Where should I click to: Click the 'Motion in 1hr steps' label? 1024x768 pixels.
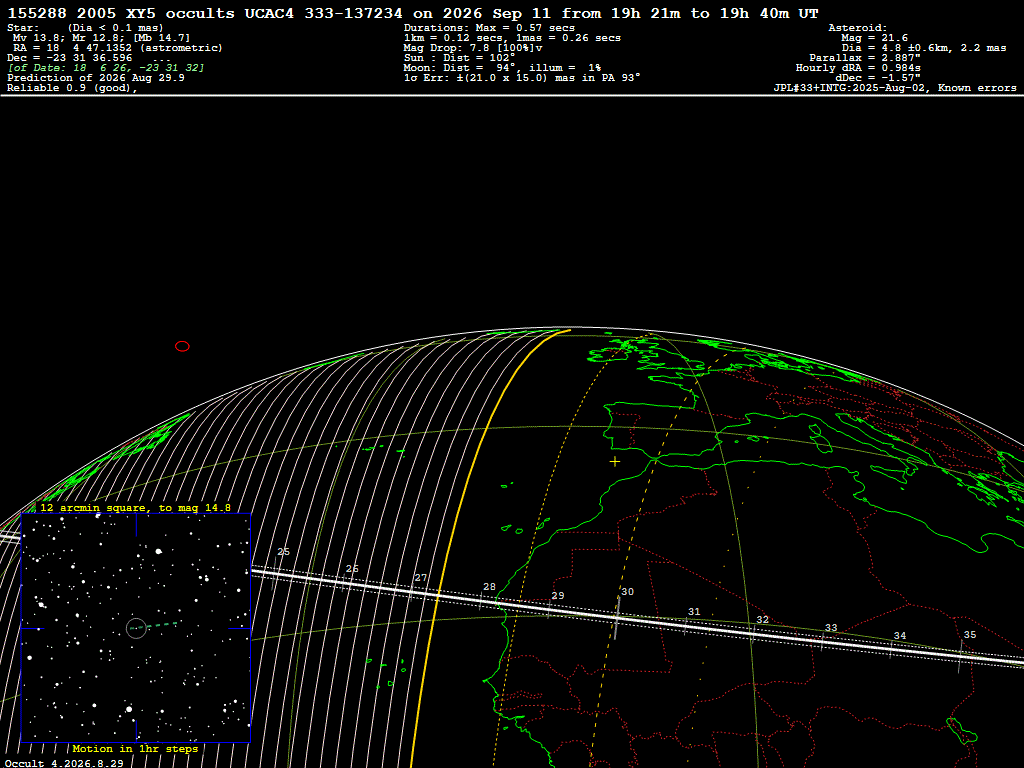[x=135, y=748]
